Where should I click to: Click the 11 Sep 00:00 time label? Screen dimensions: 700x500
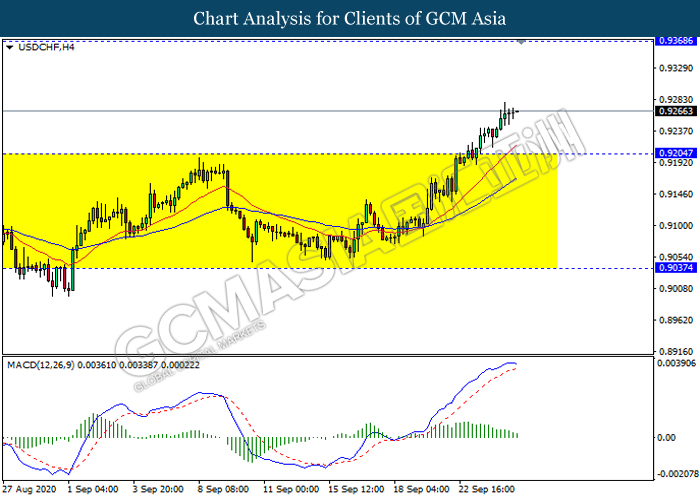pyautogui.click(x=291, y=489)
